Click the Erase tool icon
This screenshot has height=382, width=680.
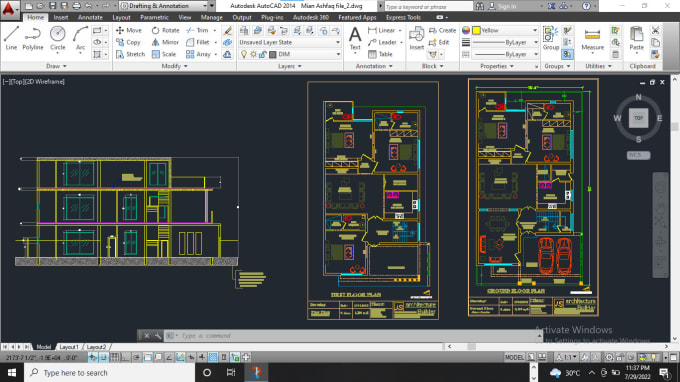pyautogui.click(x=227, y=30)
